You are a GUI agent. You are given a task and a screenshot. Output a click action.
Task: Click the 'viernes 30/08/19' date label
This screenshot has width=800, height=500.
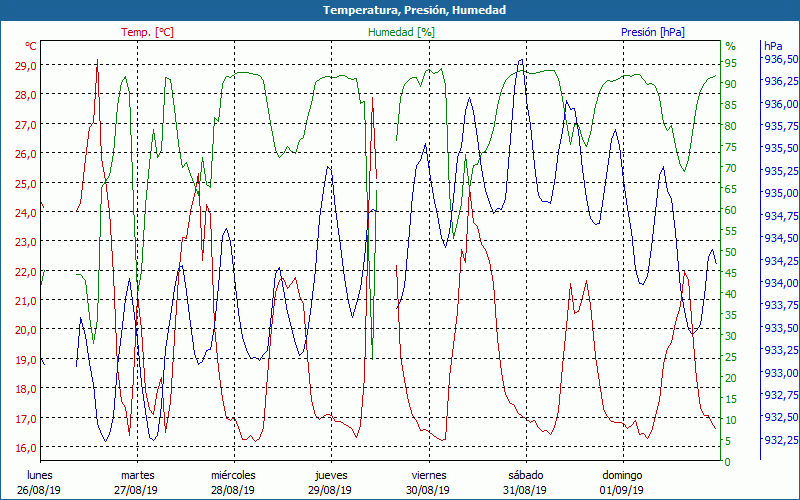pos(428,483)
